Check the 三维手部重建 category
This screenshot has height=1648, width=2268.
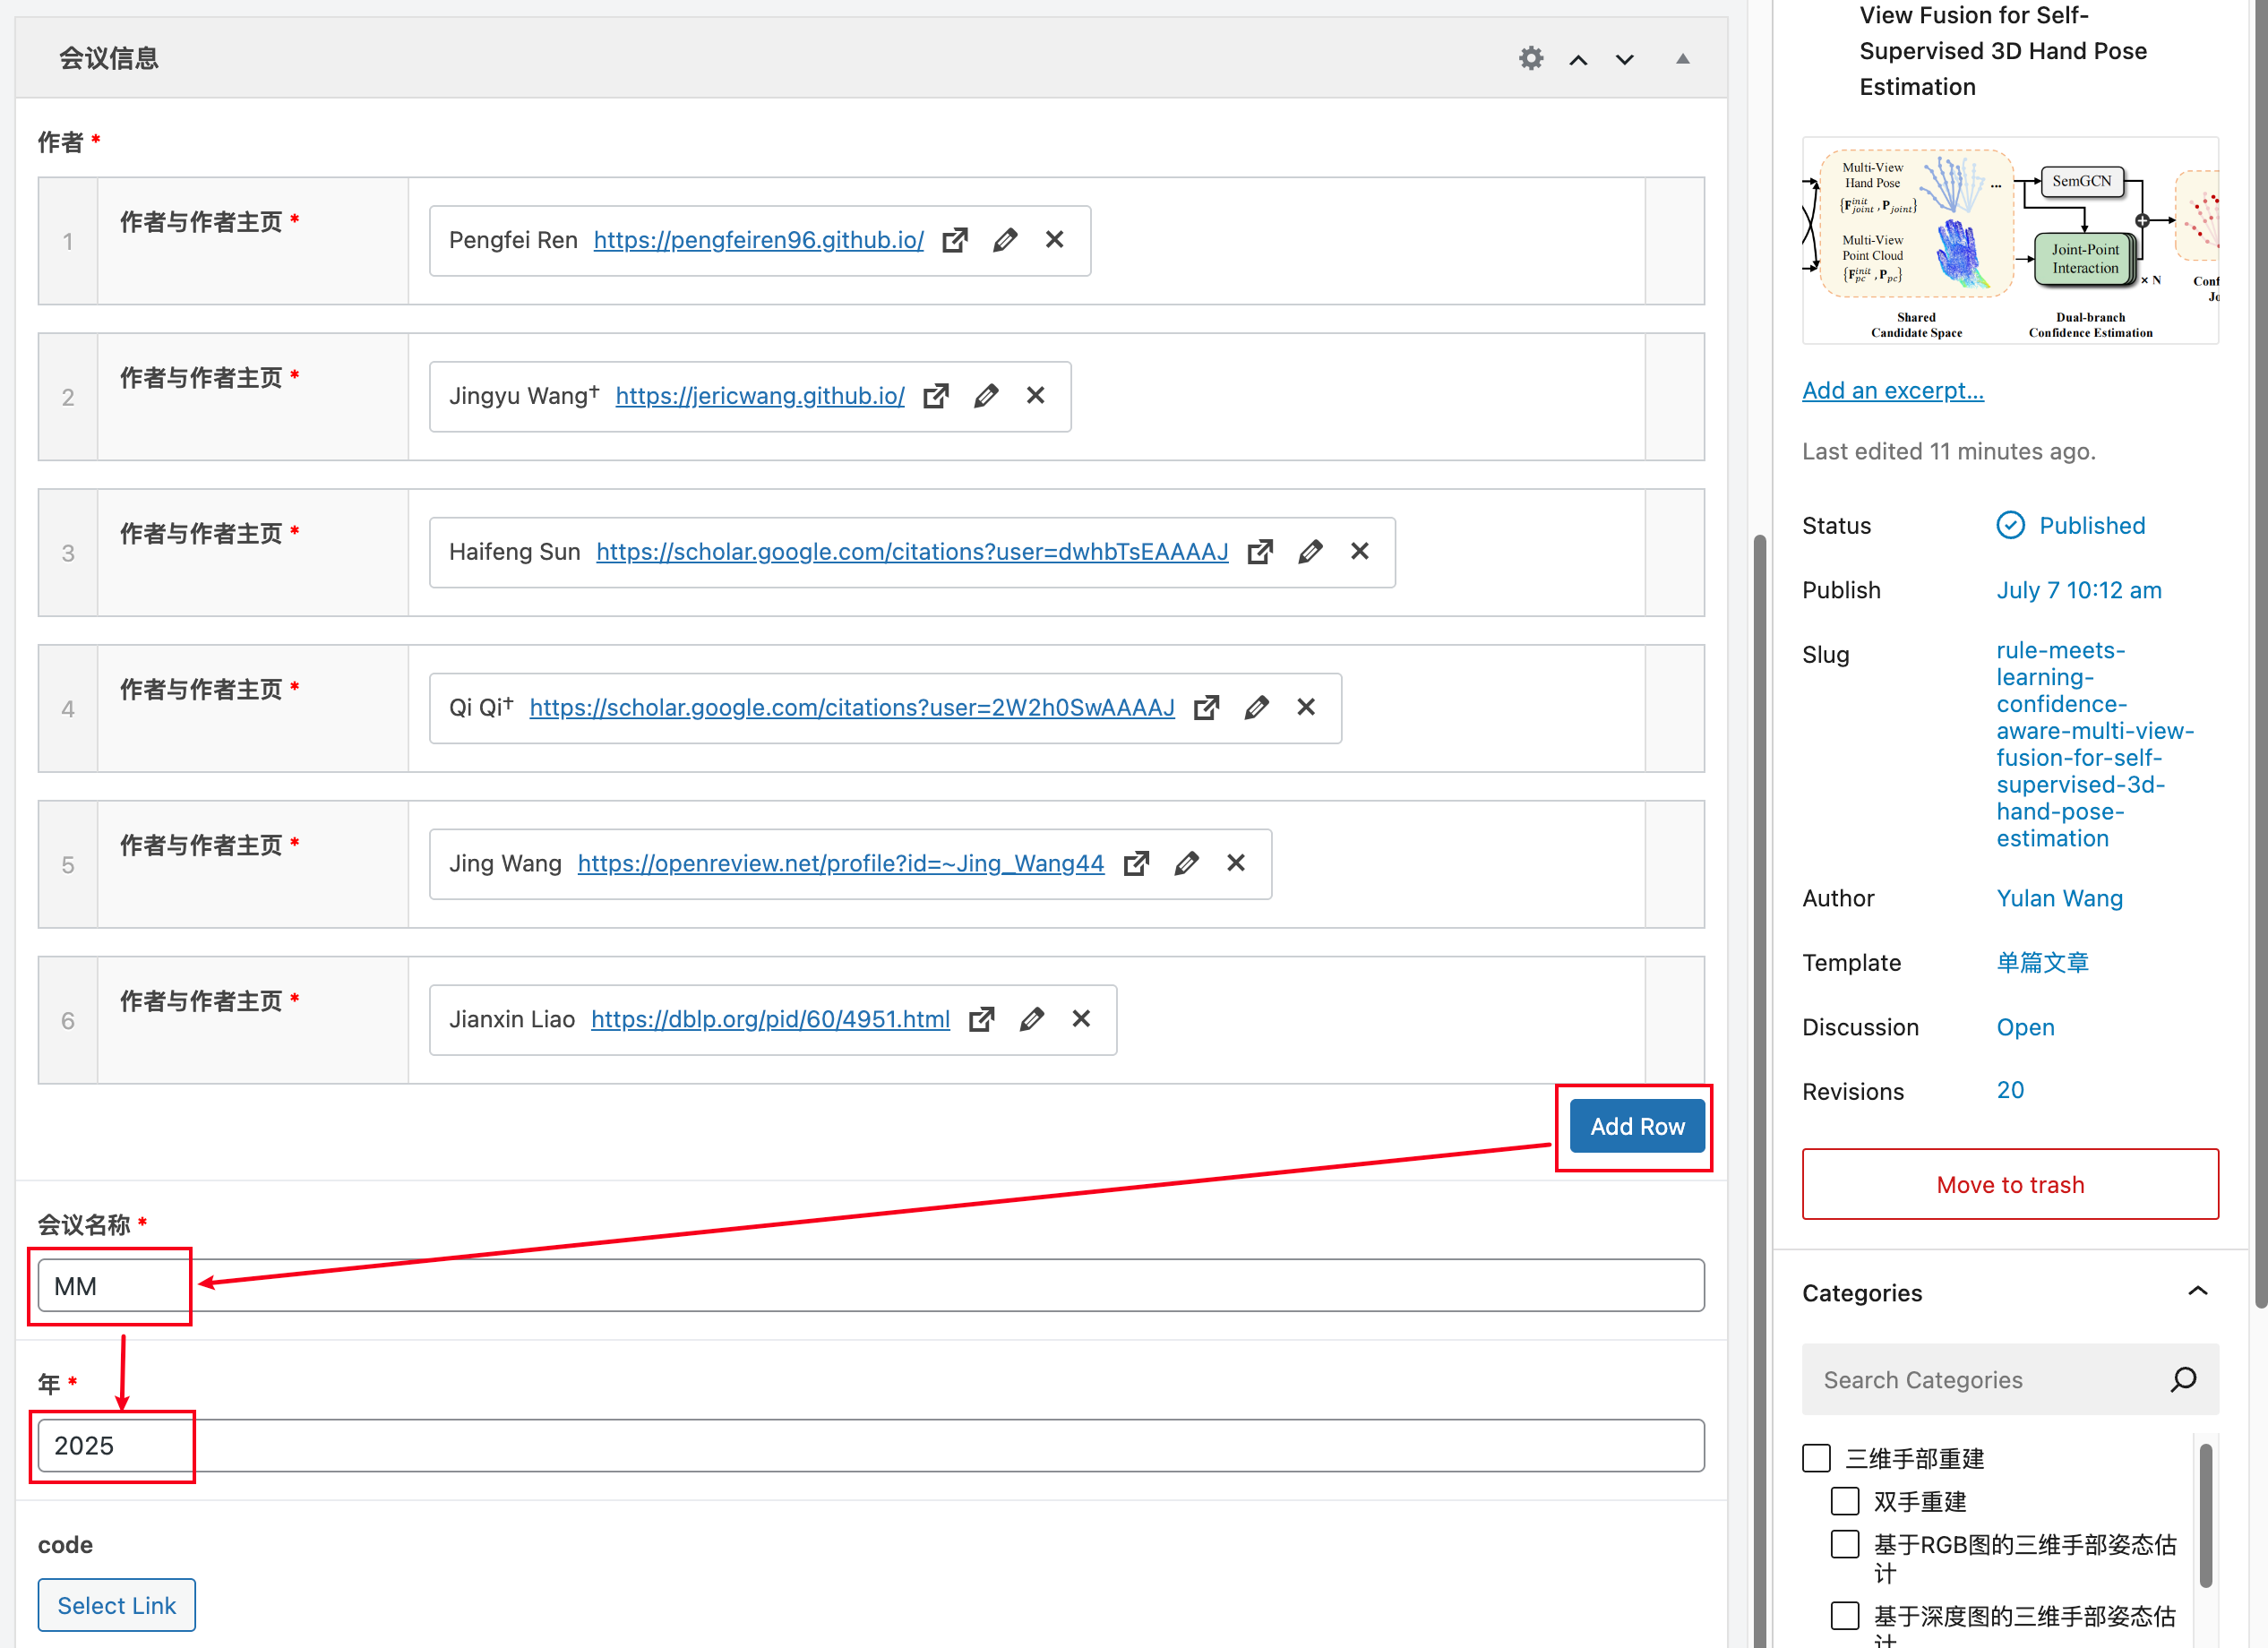pyautogui.click(x=1816, y=1458)
